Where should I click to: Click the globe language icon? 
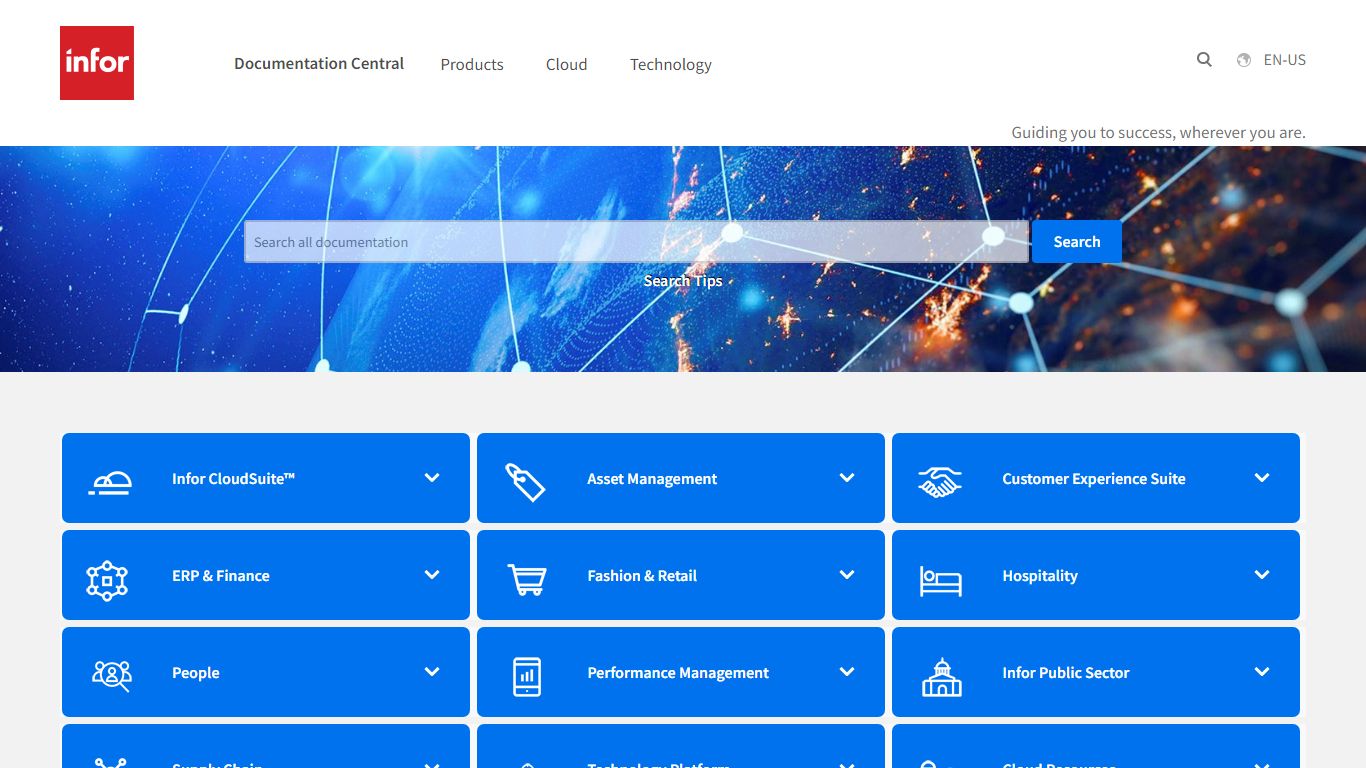(1244, 60)
